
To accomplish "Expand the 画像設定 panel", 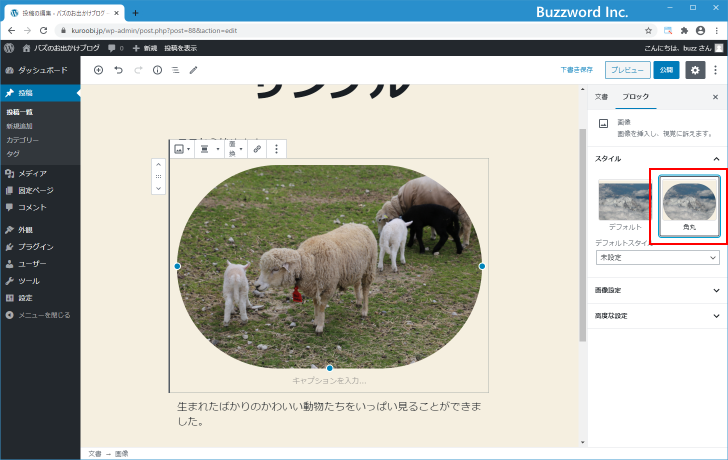I will coord(656,291).
